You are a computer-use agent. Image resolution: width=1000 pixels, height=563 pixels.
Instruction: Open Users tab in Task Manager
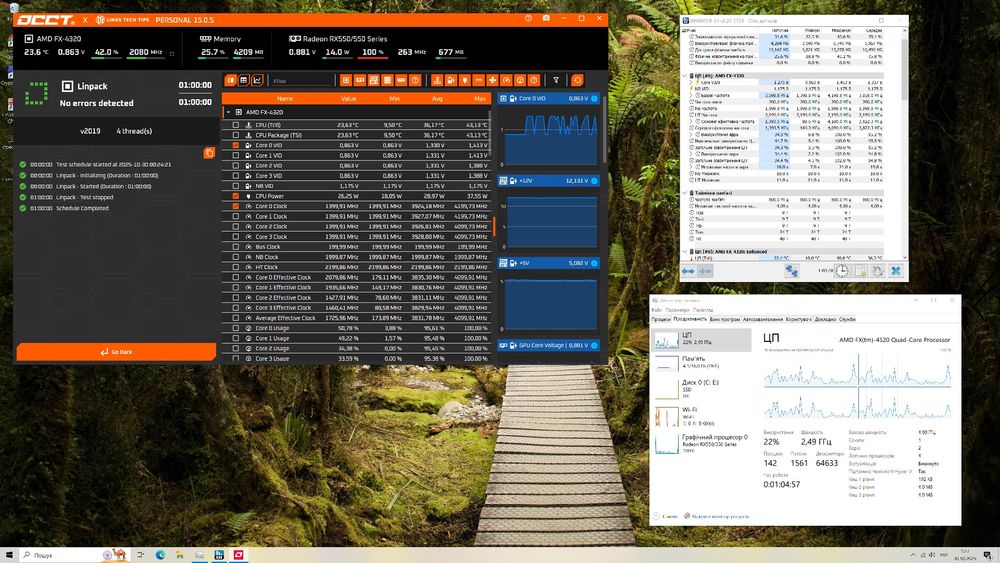[798, 319]
